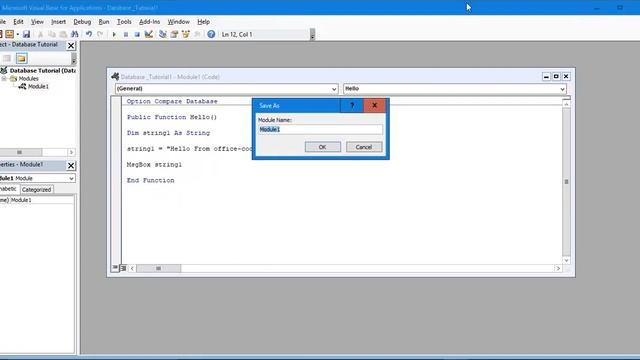Click the Insert Module toolbar icon
This screenshot has height=360, width=640.
click(9, 34)
